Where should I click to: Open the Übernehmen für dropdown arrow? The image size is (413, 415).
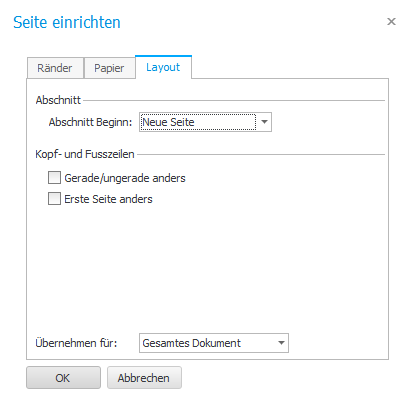281,343
